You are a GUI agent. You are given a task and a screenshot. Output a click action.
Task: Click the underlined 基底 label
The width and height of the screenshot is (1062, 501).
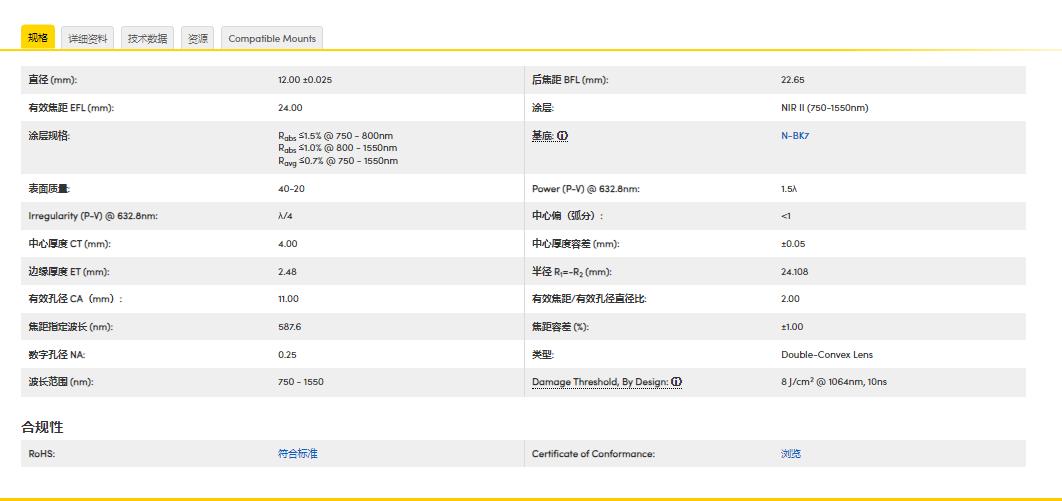click(x=542, y=136)
